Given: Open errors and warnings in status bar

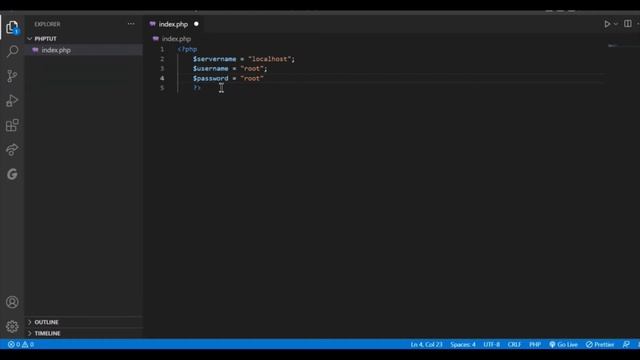Looking at the screenshot, I should (21, 344).
